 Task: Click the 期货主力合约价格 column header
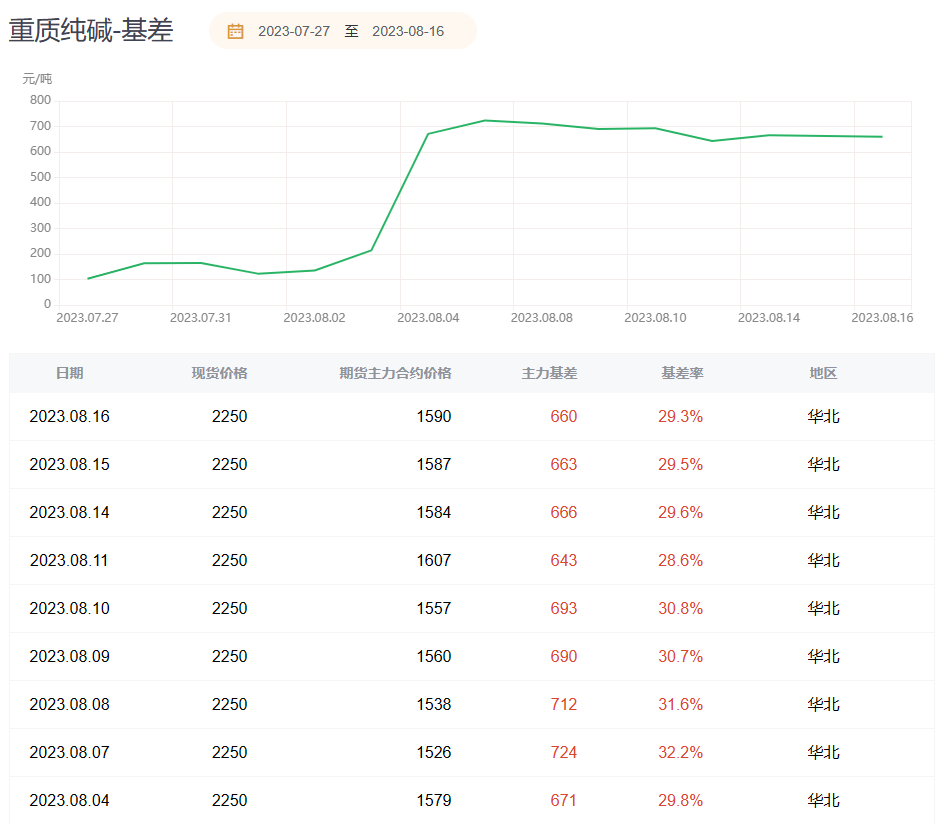pyautogui.click(x=395, y=373)
